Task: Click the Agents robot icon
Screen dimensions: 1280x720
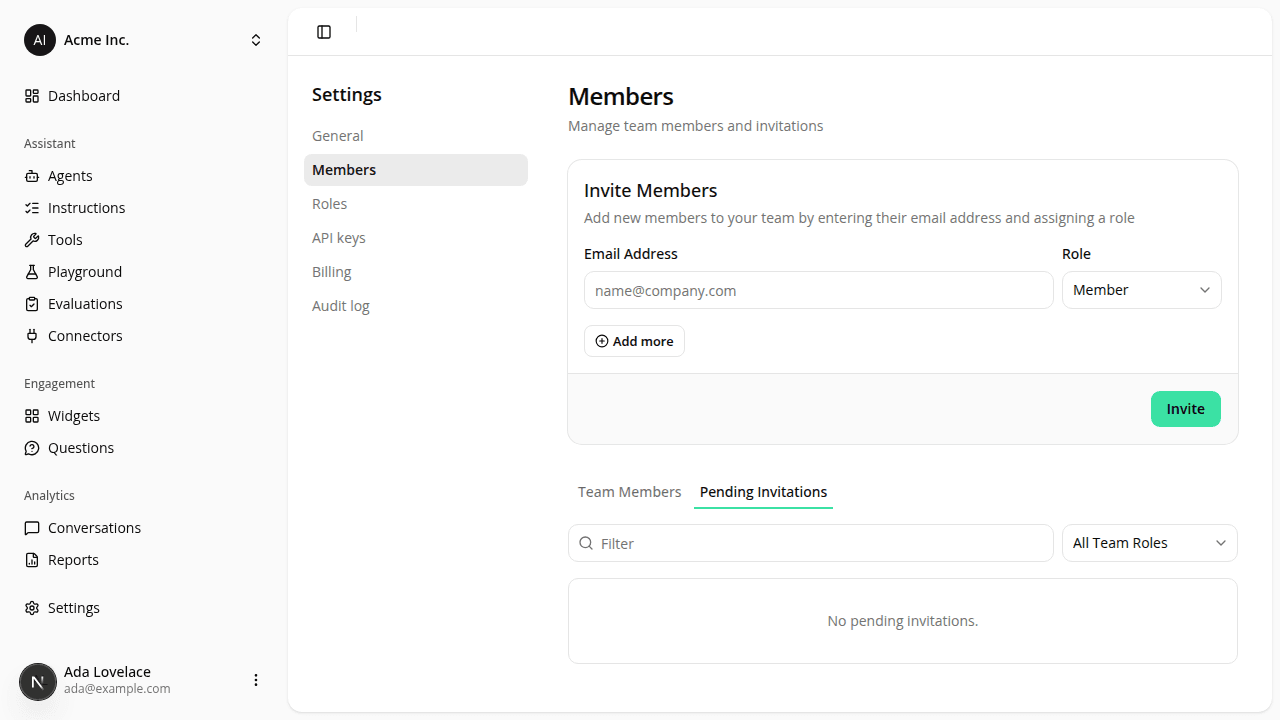Action: point(32,176)
